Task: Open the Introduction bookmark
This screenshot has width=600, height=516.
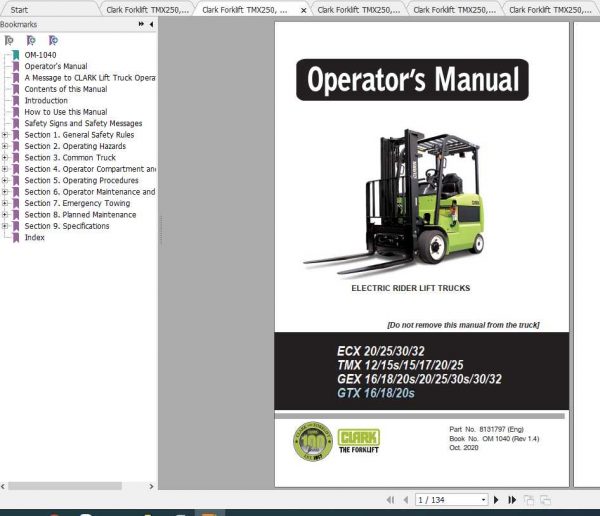Action: 46,100
